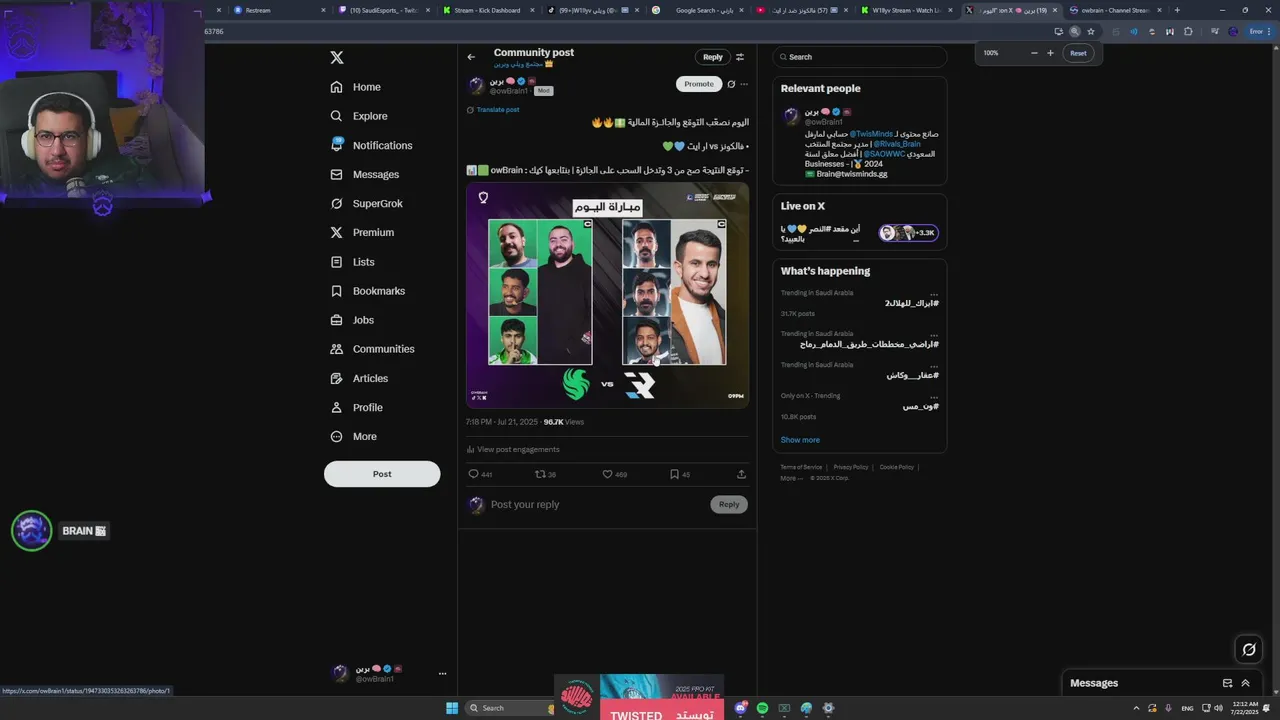Click the taskbar settings gear icon
Screen dimensions: 1280x720
coord(828,708)
